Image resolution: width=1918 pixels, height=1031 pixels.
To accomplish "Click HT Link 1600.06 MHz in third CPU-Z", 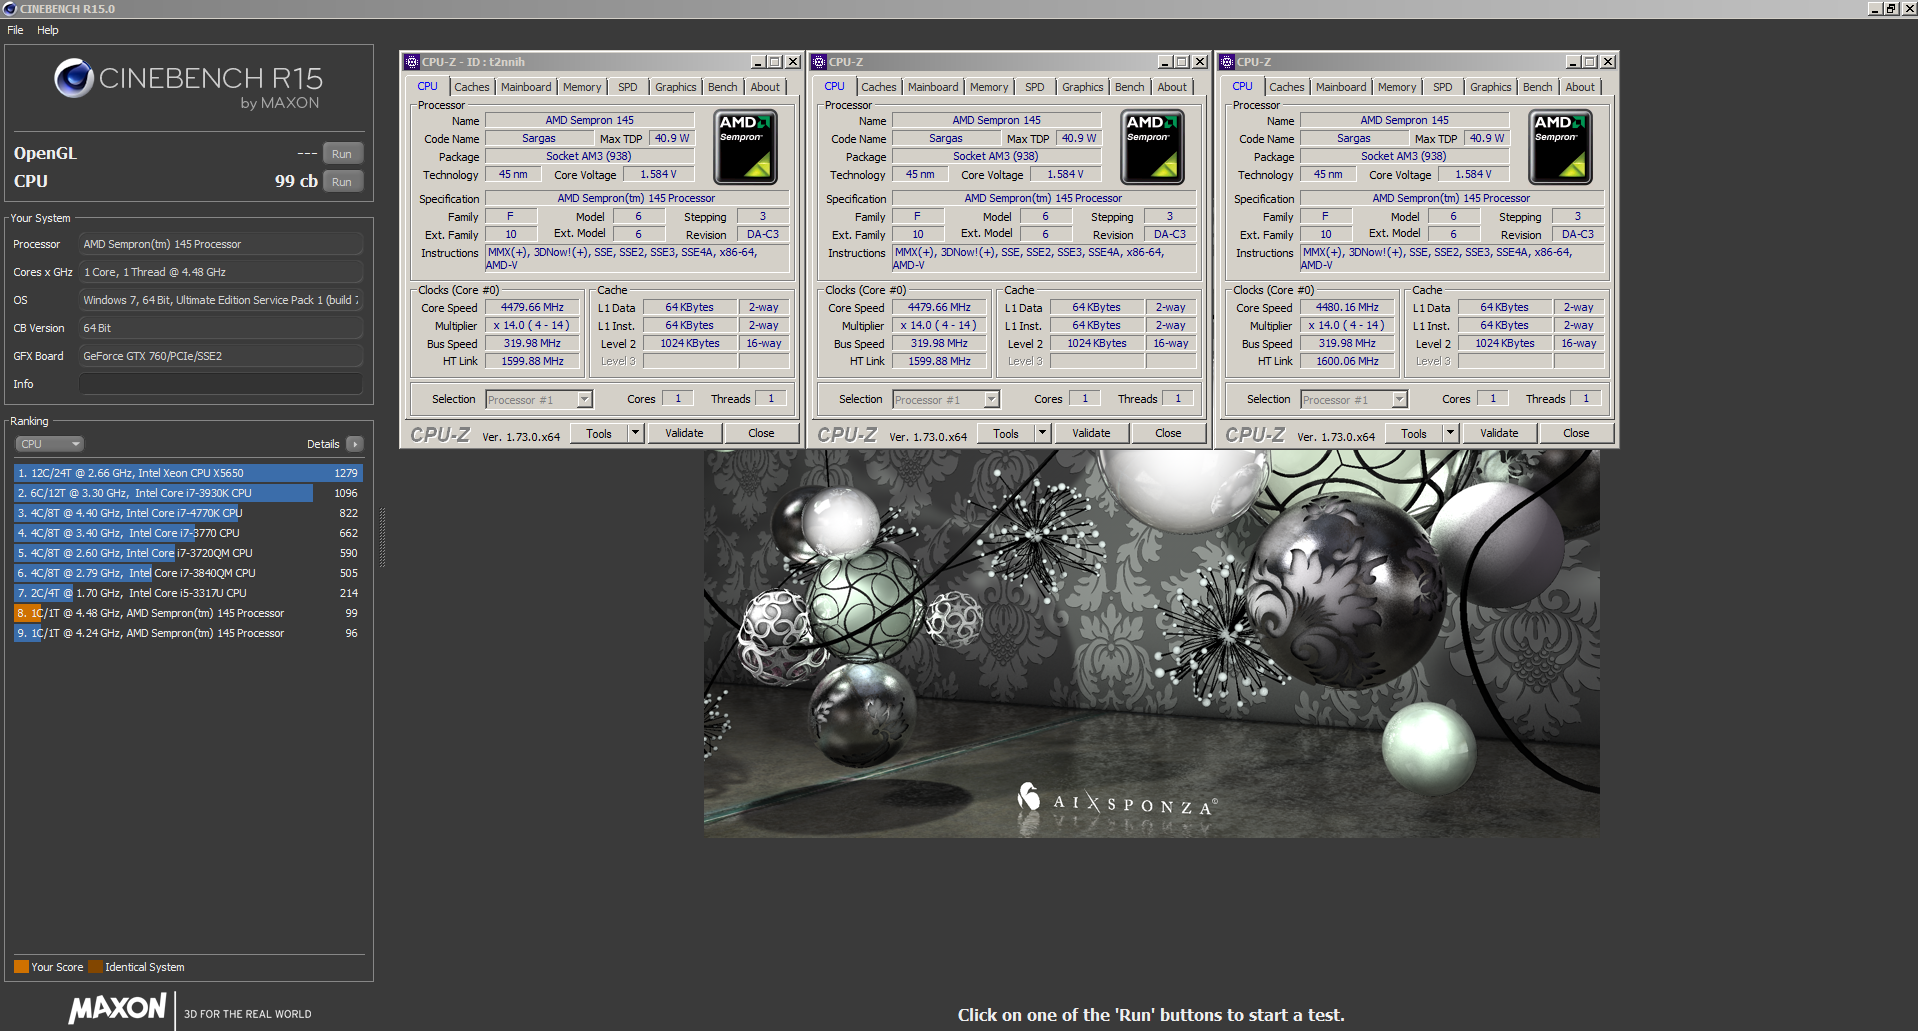I will [x=1347, y=362].
